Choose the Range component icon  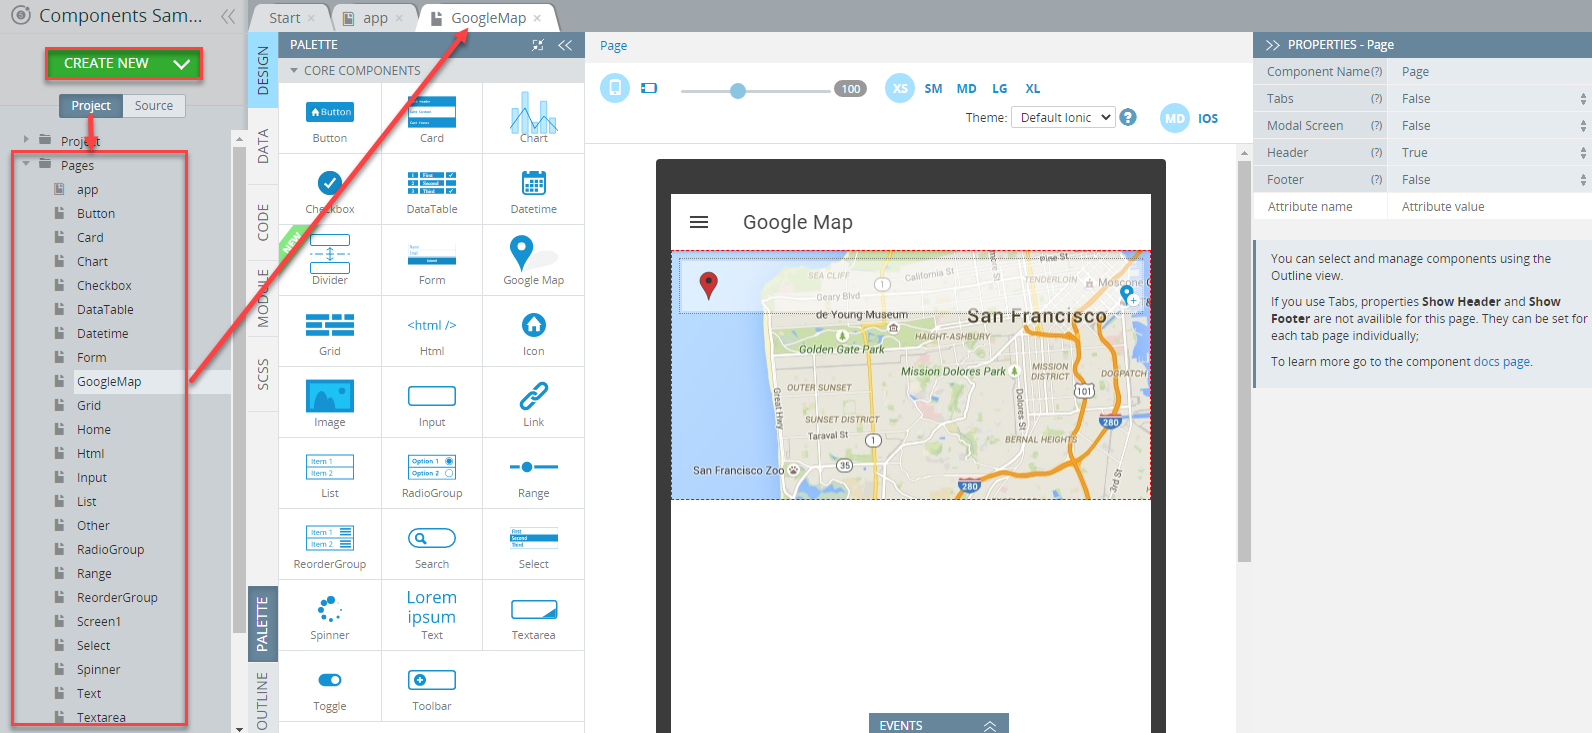pyautogui.click(x=534, y=467)
